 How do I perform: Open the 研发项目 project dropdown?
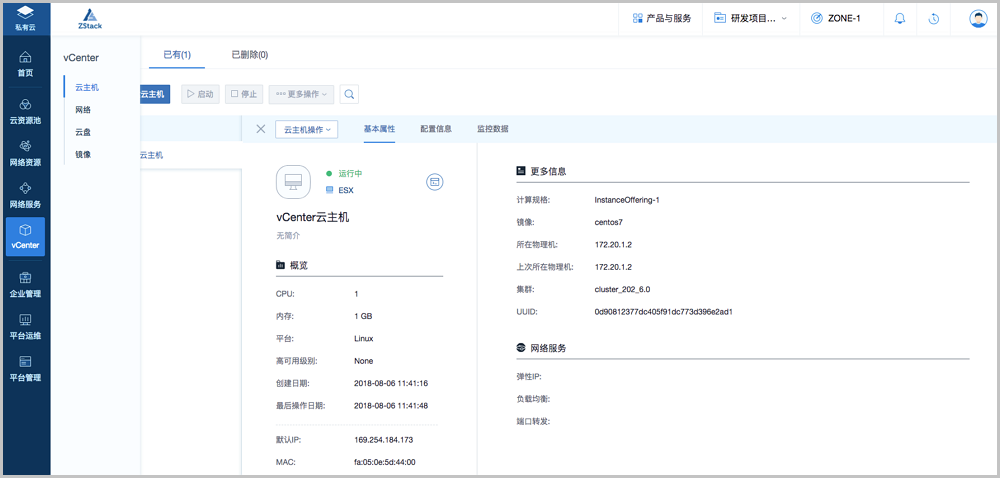pos(750,18)
